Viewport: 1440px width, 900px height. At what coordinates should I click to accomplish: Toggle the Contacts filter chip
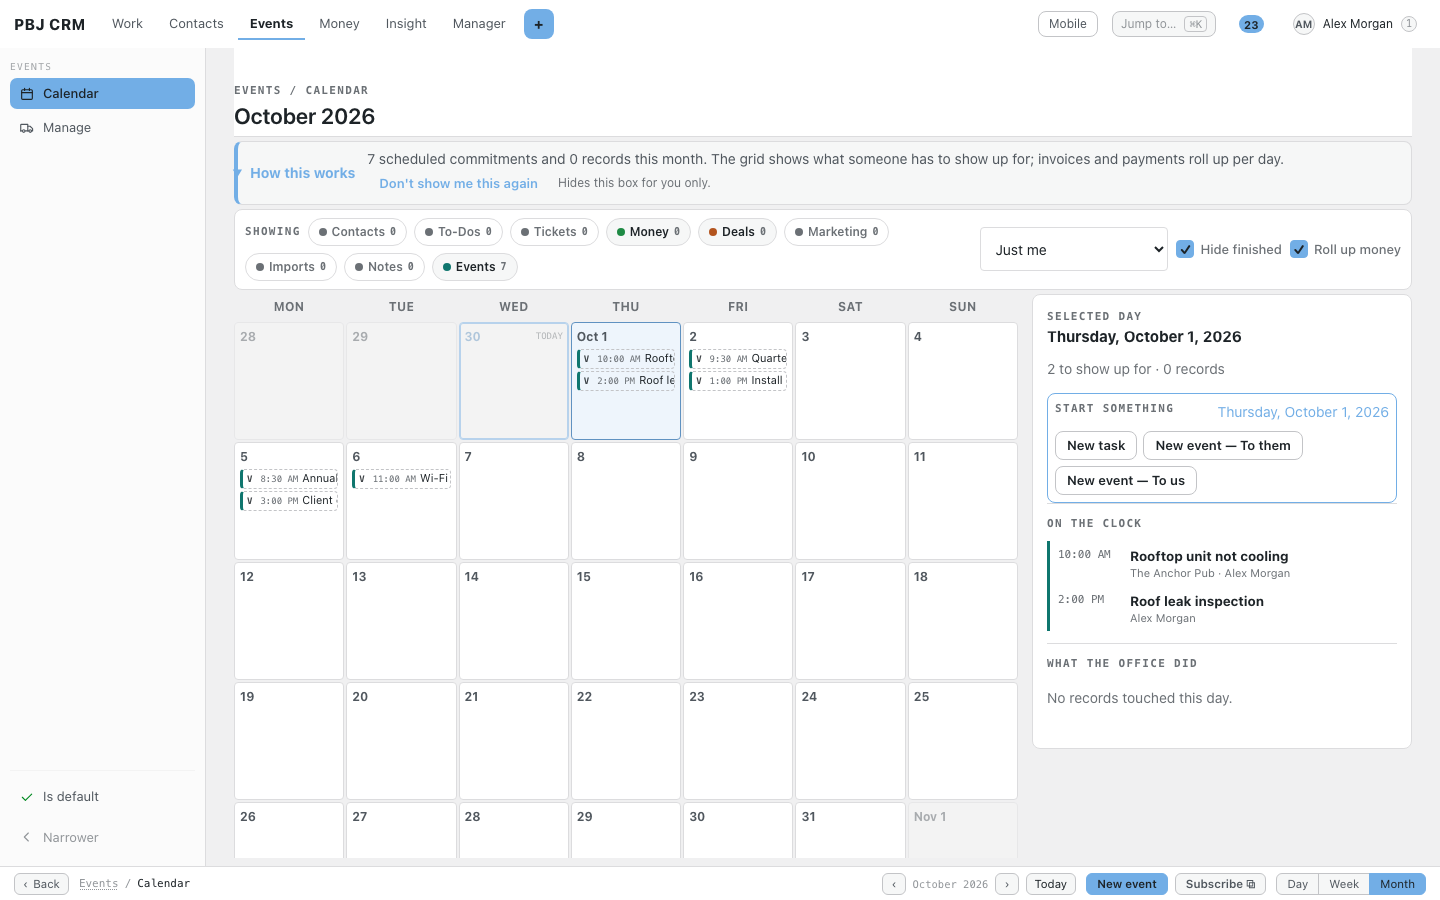358,232
